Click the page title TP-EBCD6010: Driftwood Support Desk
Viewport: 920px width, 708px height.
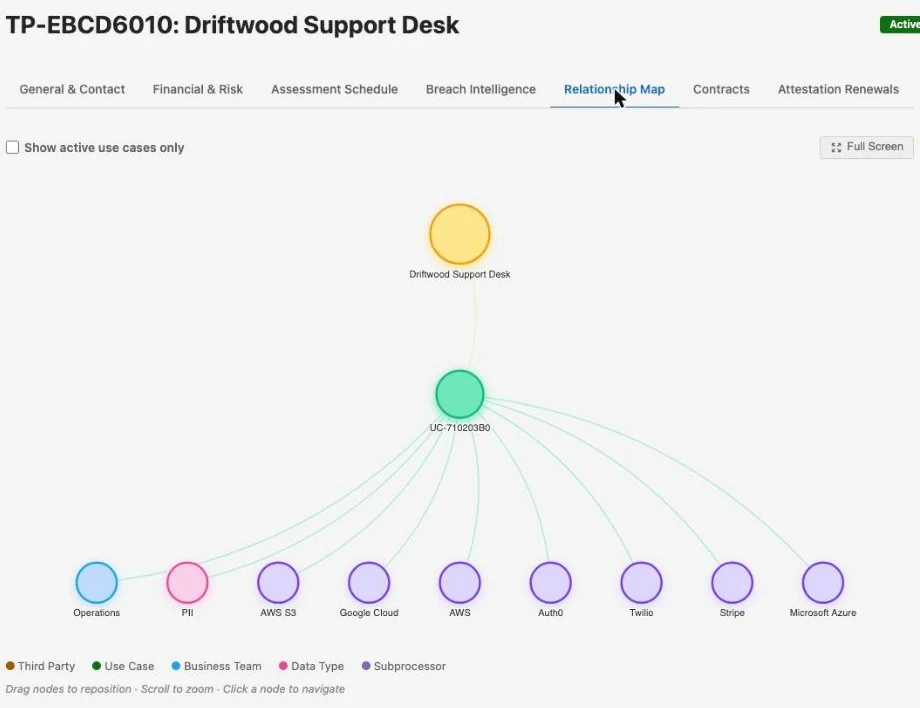point(232,25)
